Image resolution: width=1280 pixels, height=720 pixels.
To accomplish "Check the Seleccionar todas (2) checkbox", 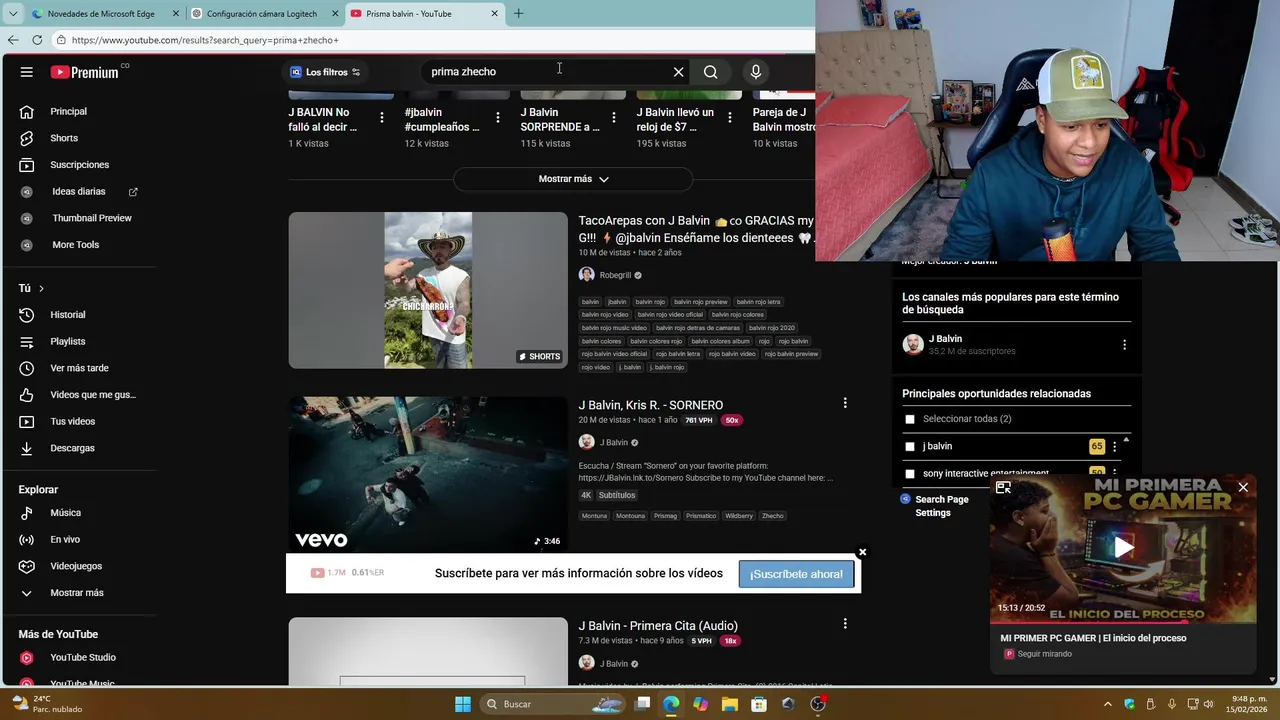I will [909, 419].
